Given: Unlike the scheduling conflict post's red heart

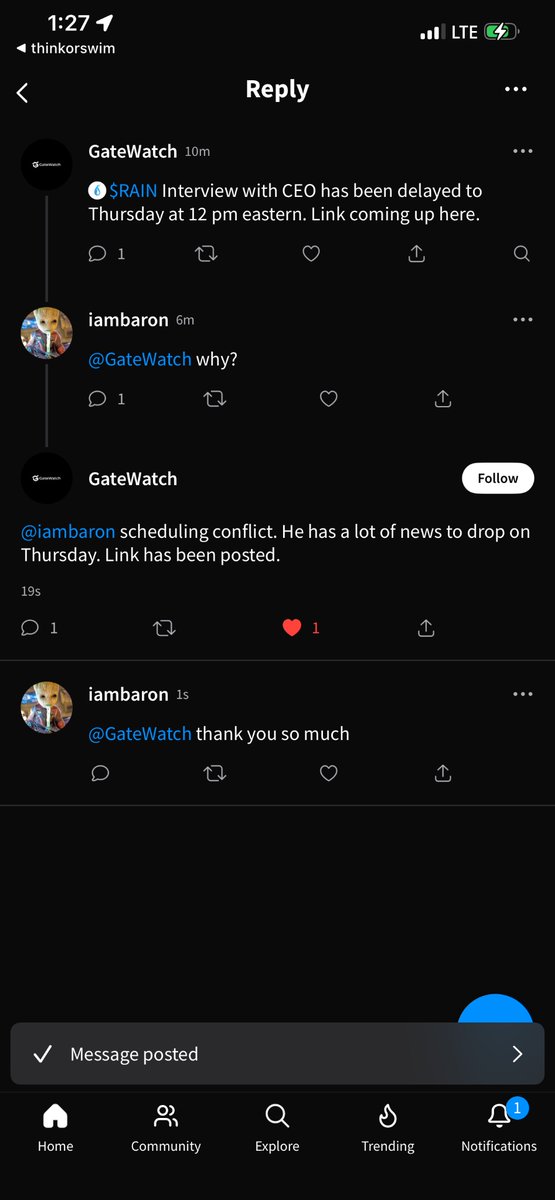Looking at the screenshot, I should (x=292, y=628).
